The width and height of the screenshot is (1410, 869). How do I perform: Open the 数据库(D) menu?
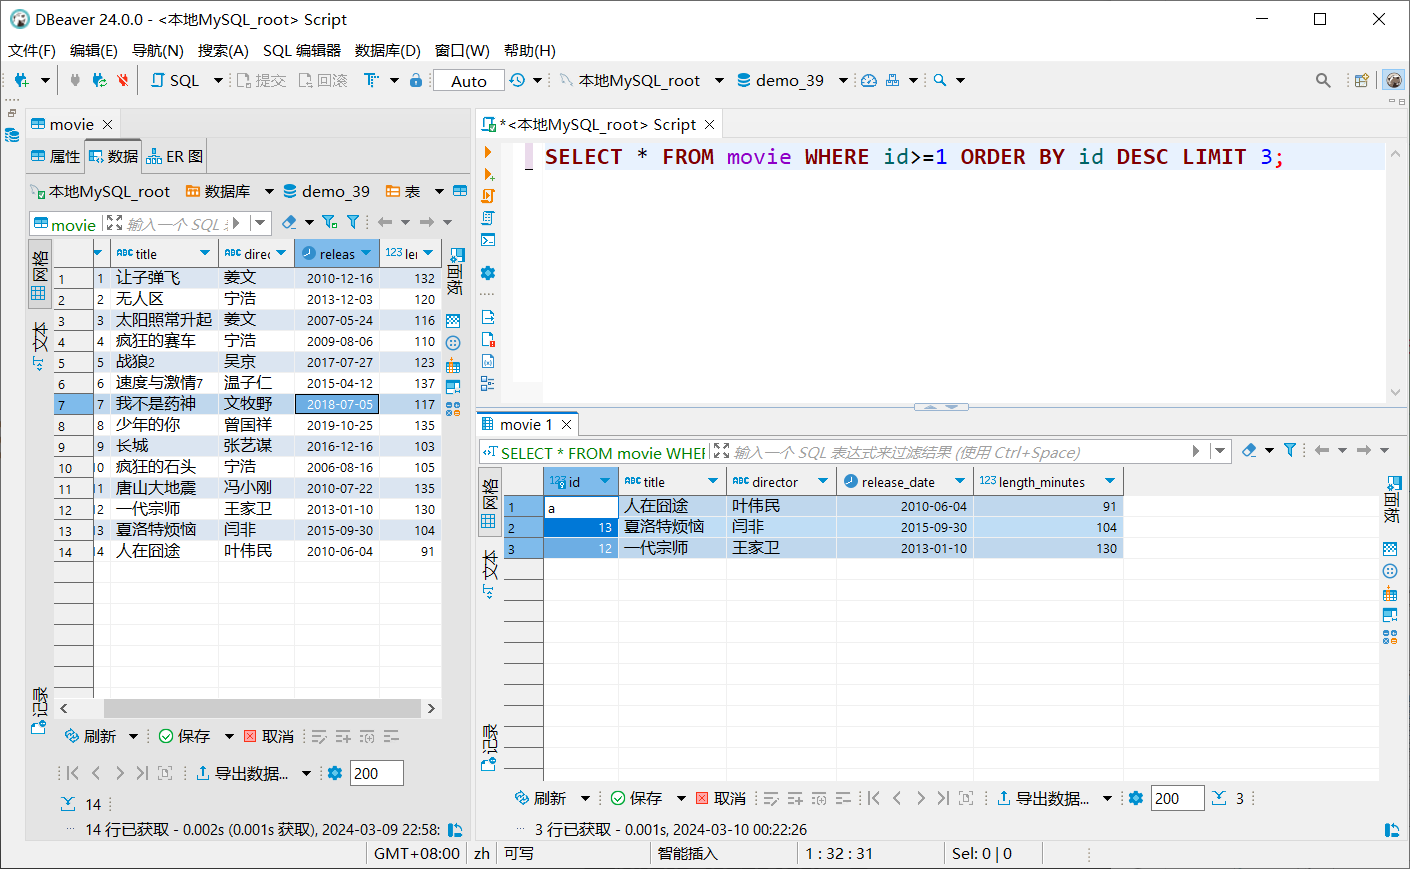click(388, 50)
